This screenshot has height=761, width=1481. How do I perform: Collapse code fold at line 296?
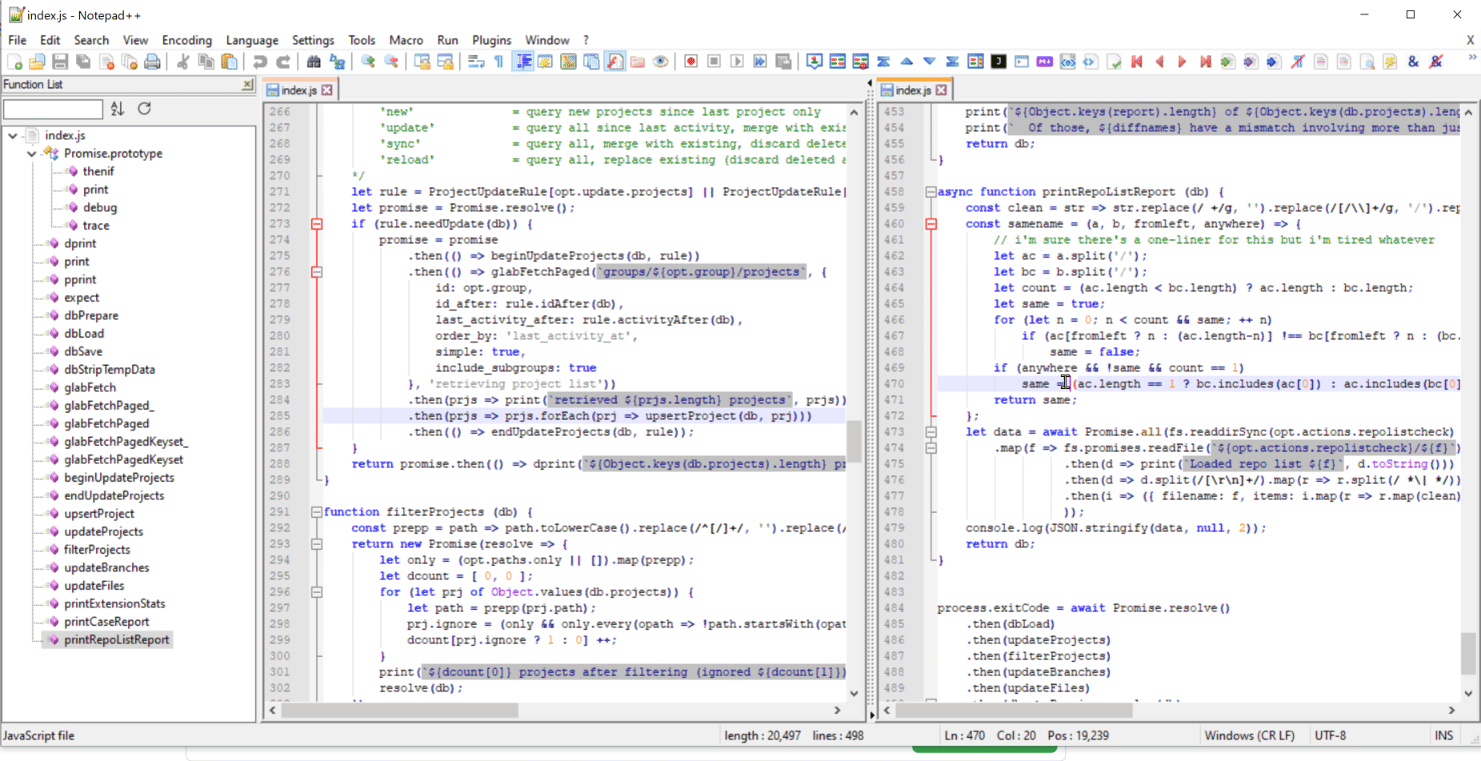(316, 592)
